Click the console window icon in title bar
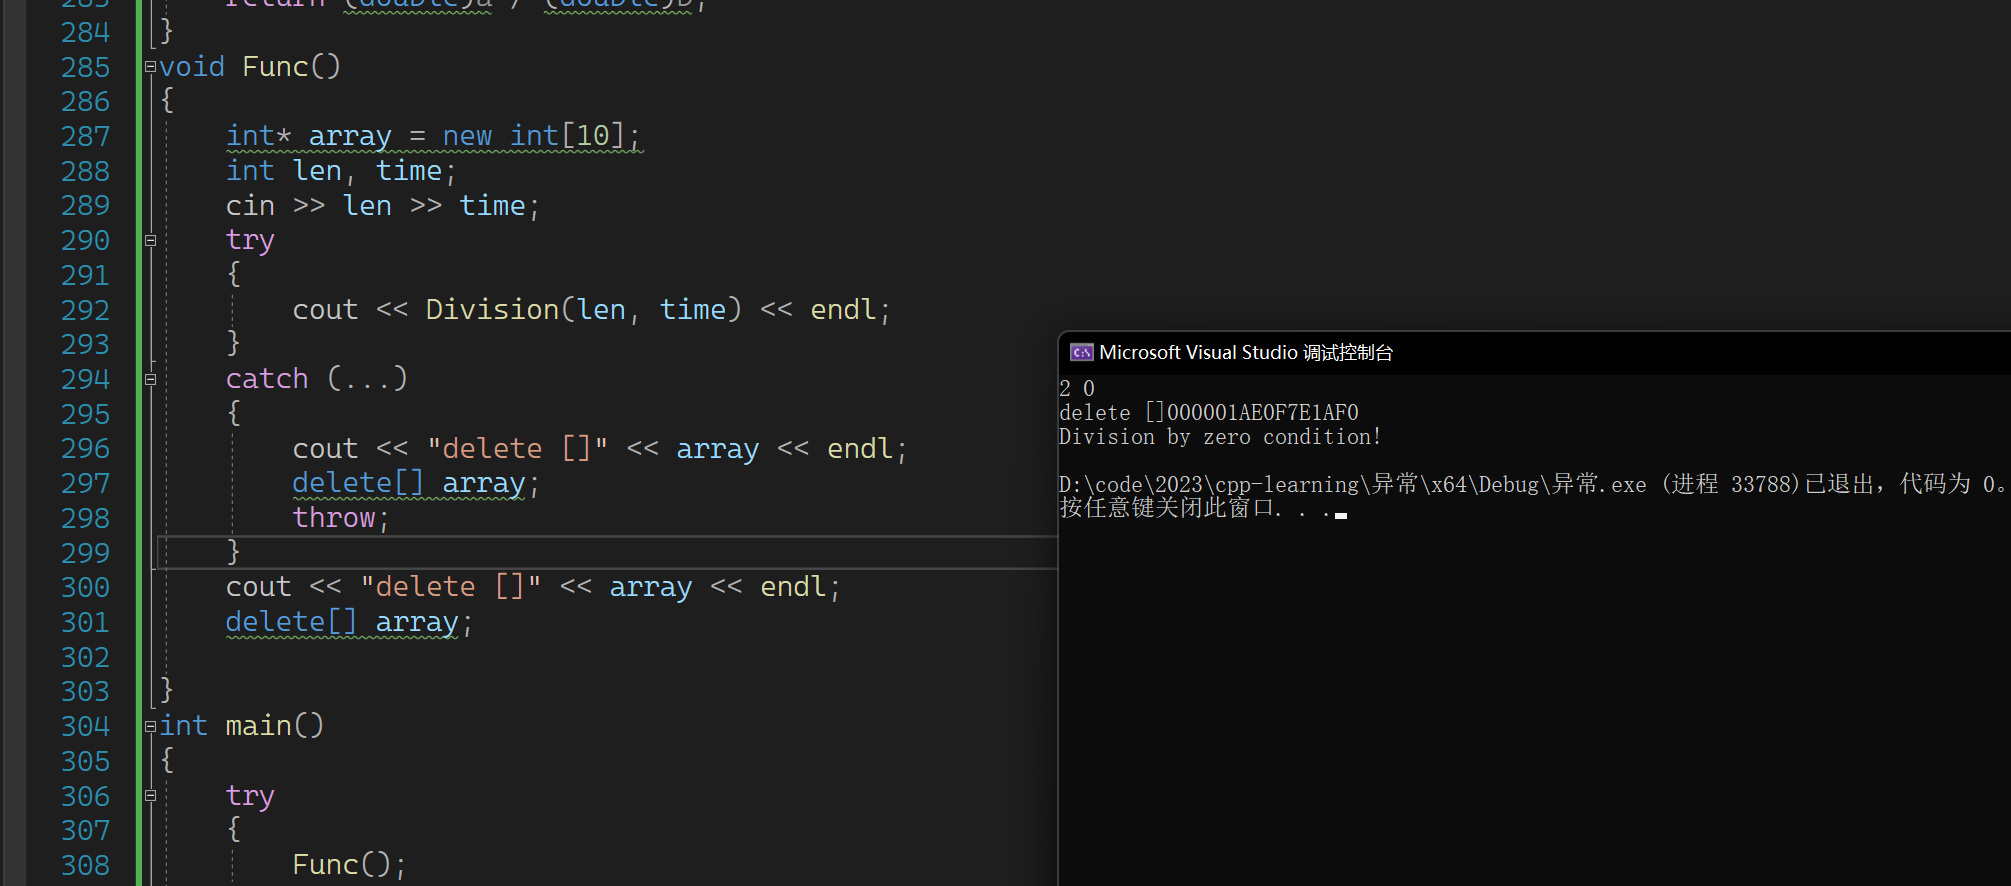The height and width of the screenshot is (886, 2011). [x=1081, y=352]
